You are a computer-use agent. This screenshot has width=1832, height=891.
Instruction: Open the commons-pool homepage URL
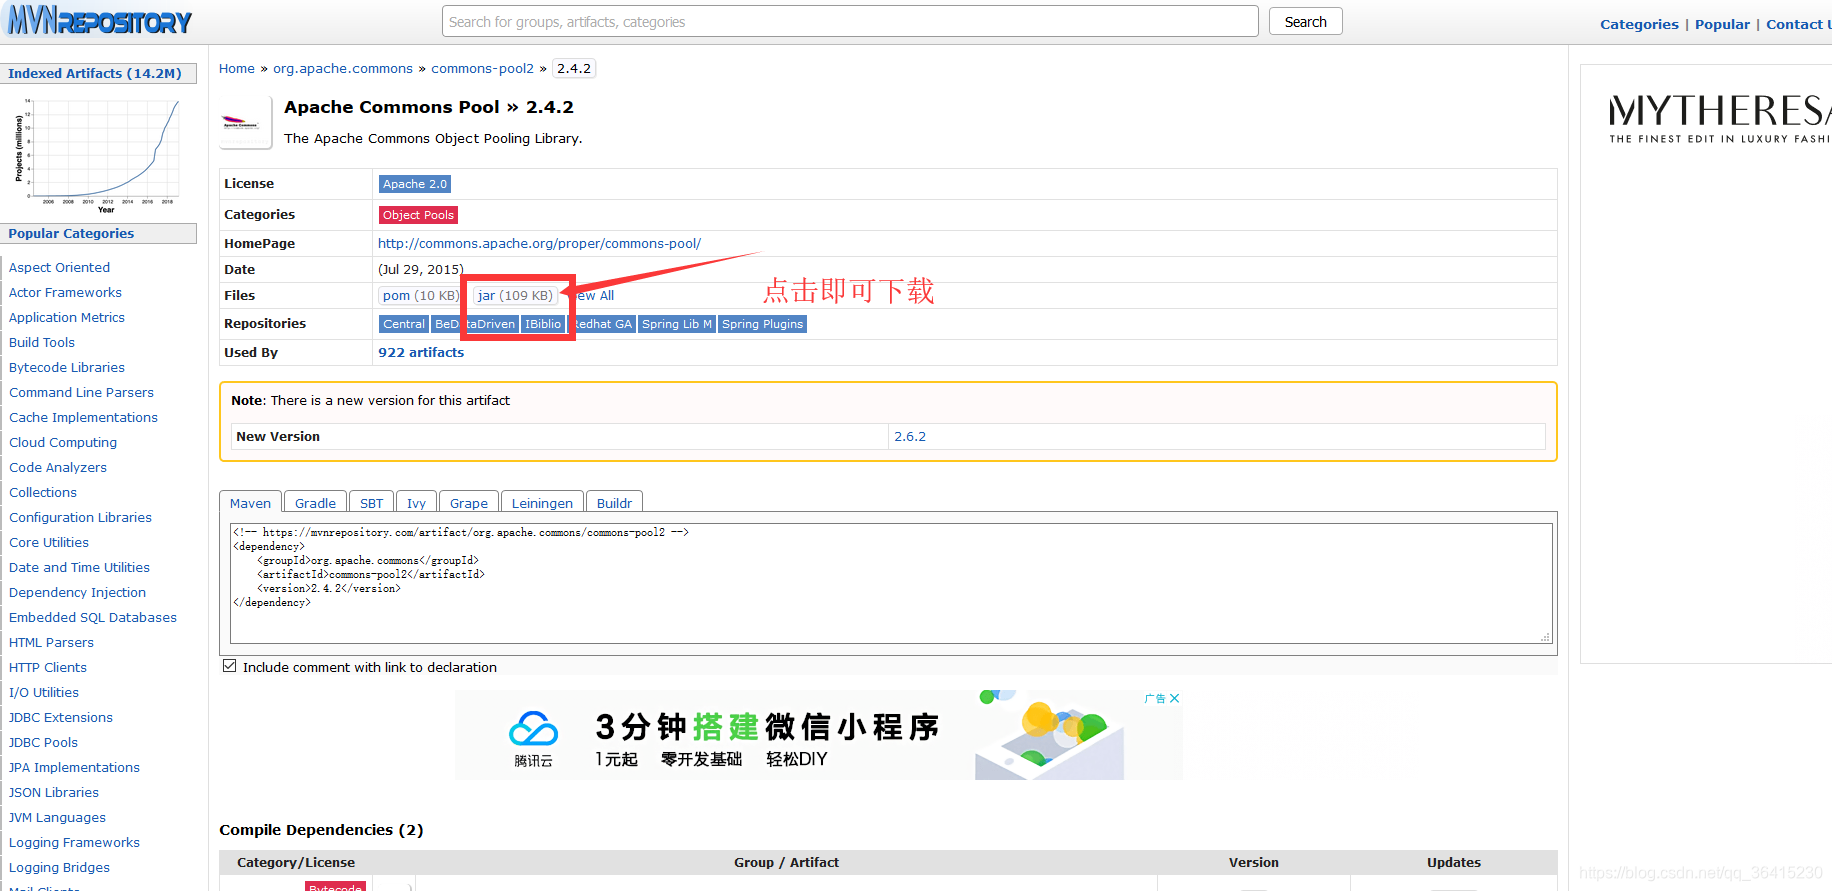539,243
